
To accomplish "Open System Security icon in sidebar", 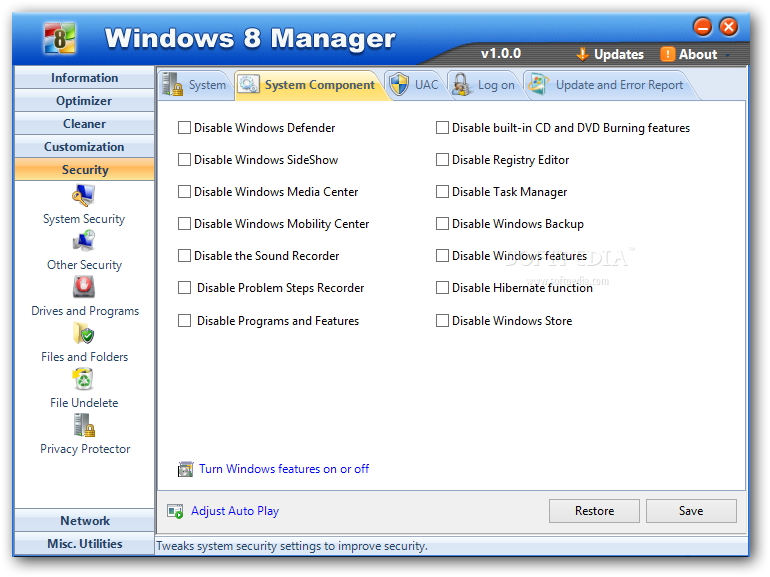I will (83, 195).
